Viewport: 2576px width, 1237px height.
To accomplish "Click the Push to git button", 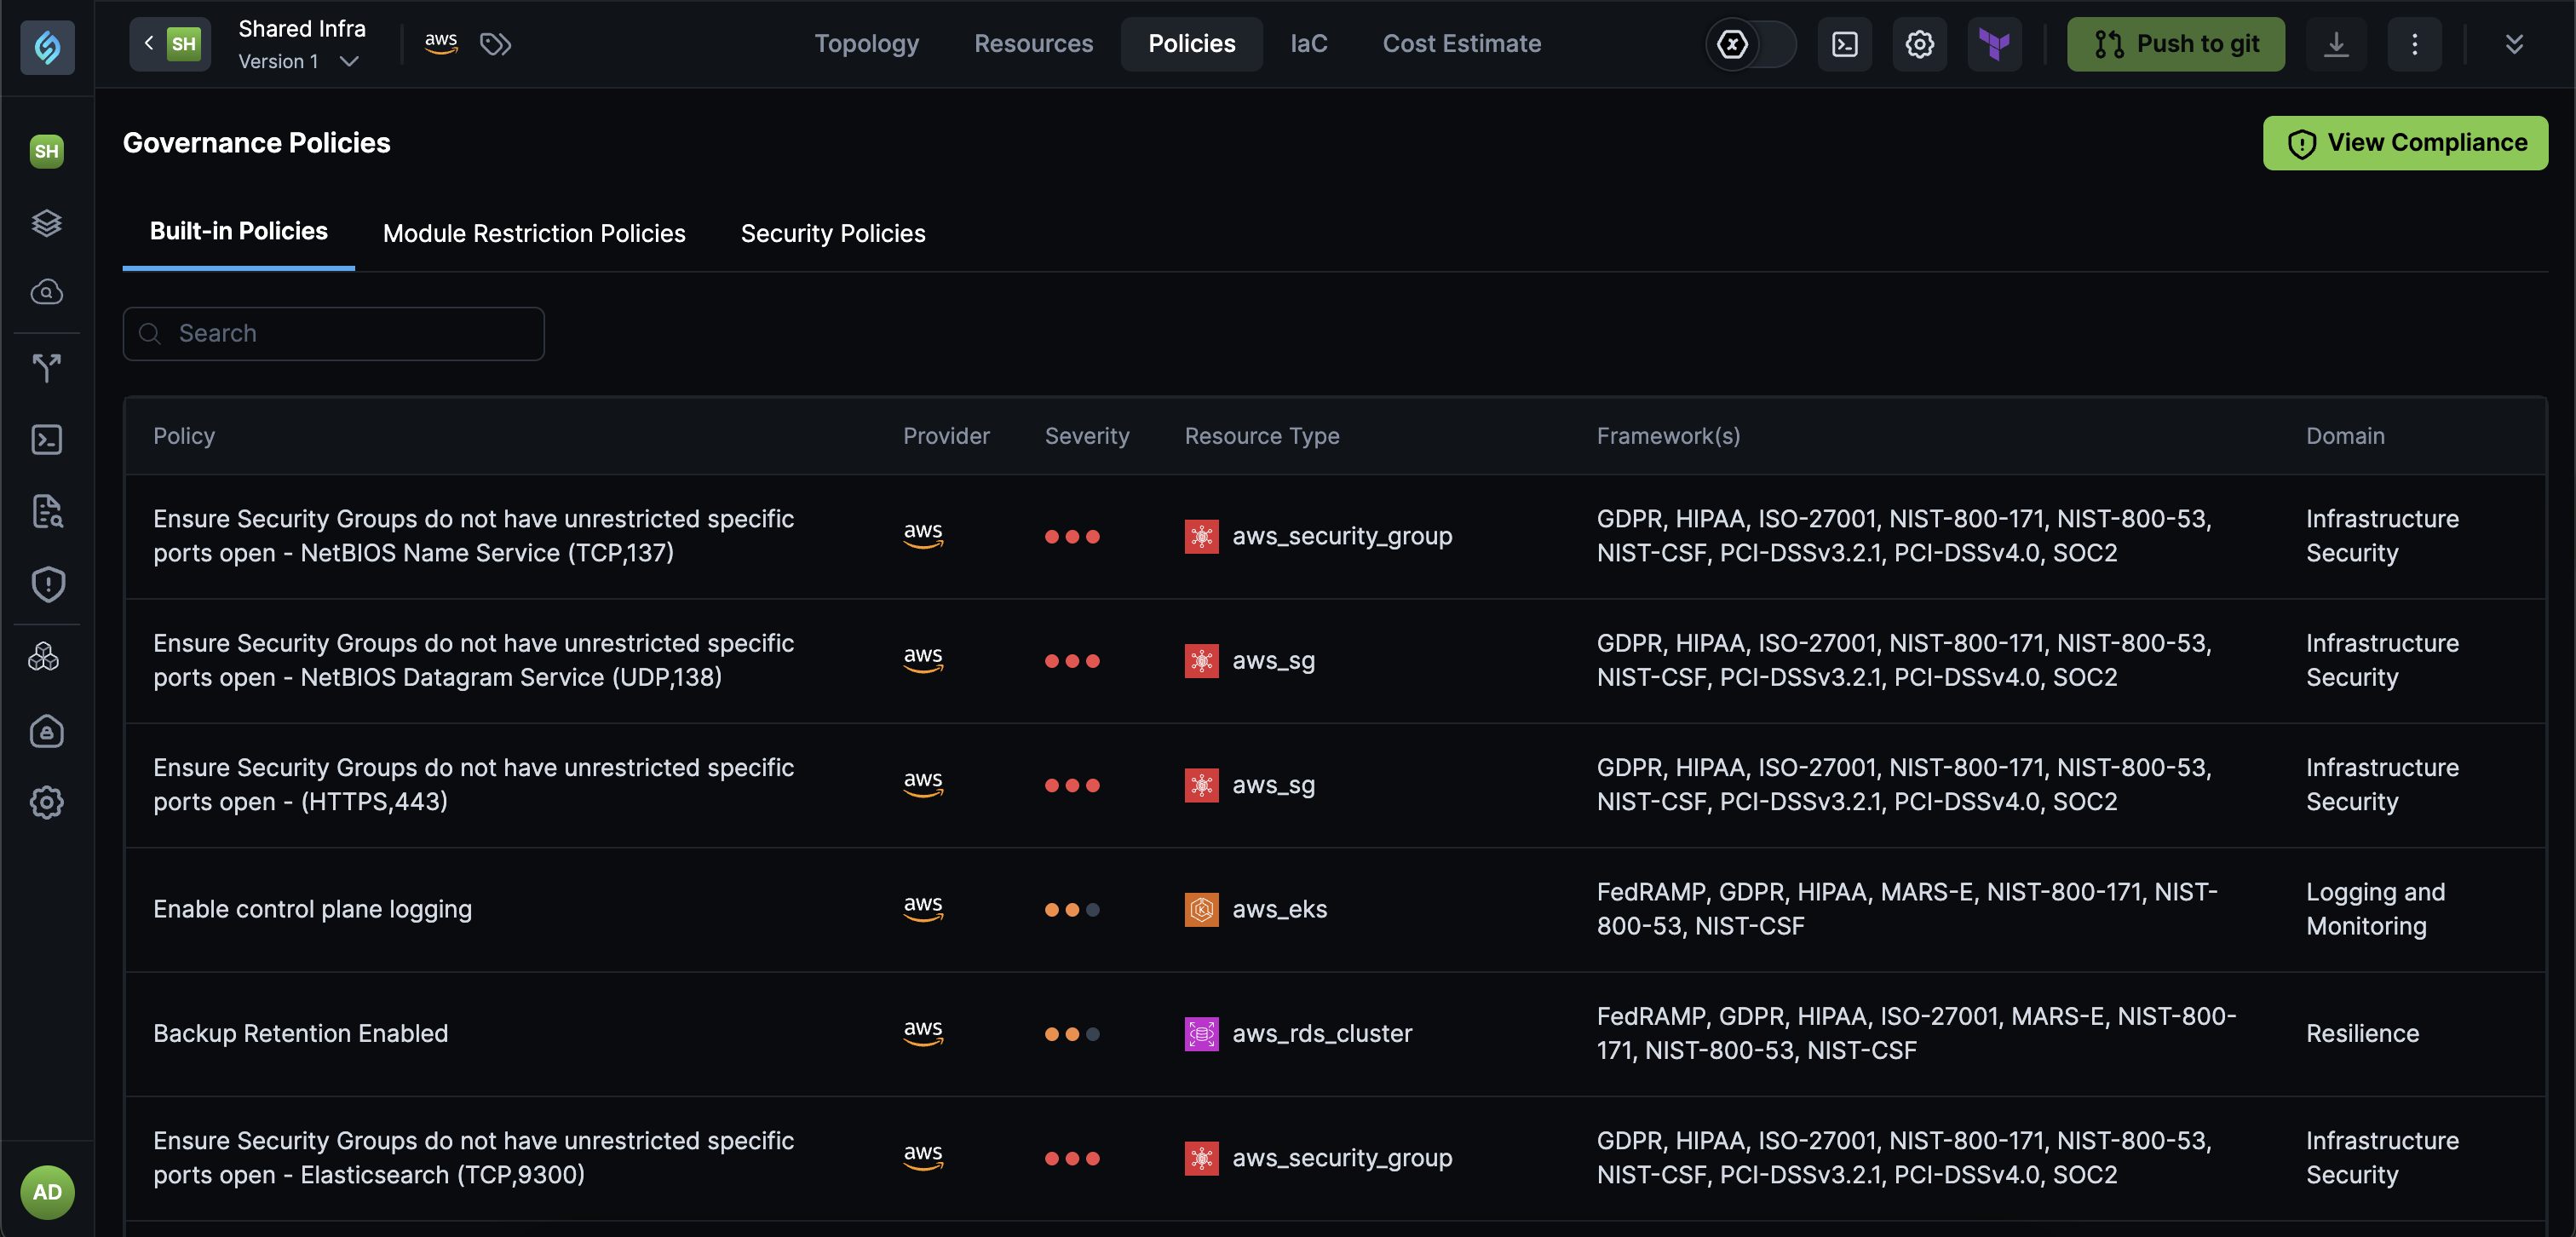I will tap(2175, 44).
